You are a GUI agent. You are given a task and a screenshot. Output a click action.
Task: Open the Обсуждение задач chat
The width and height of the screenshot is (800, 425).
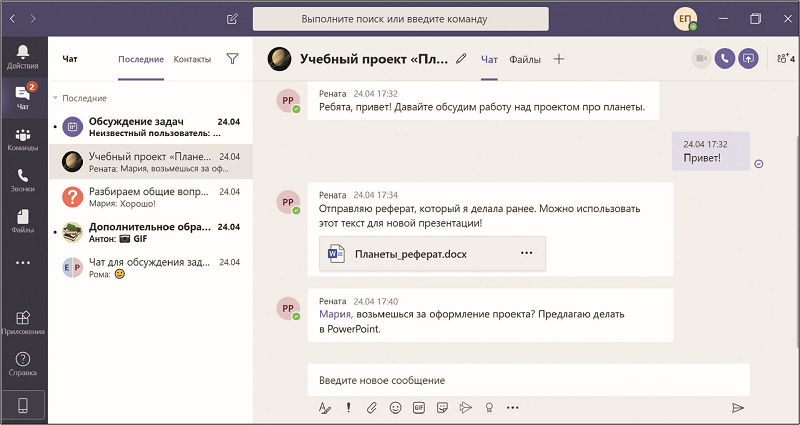151,127
